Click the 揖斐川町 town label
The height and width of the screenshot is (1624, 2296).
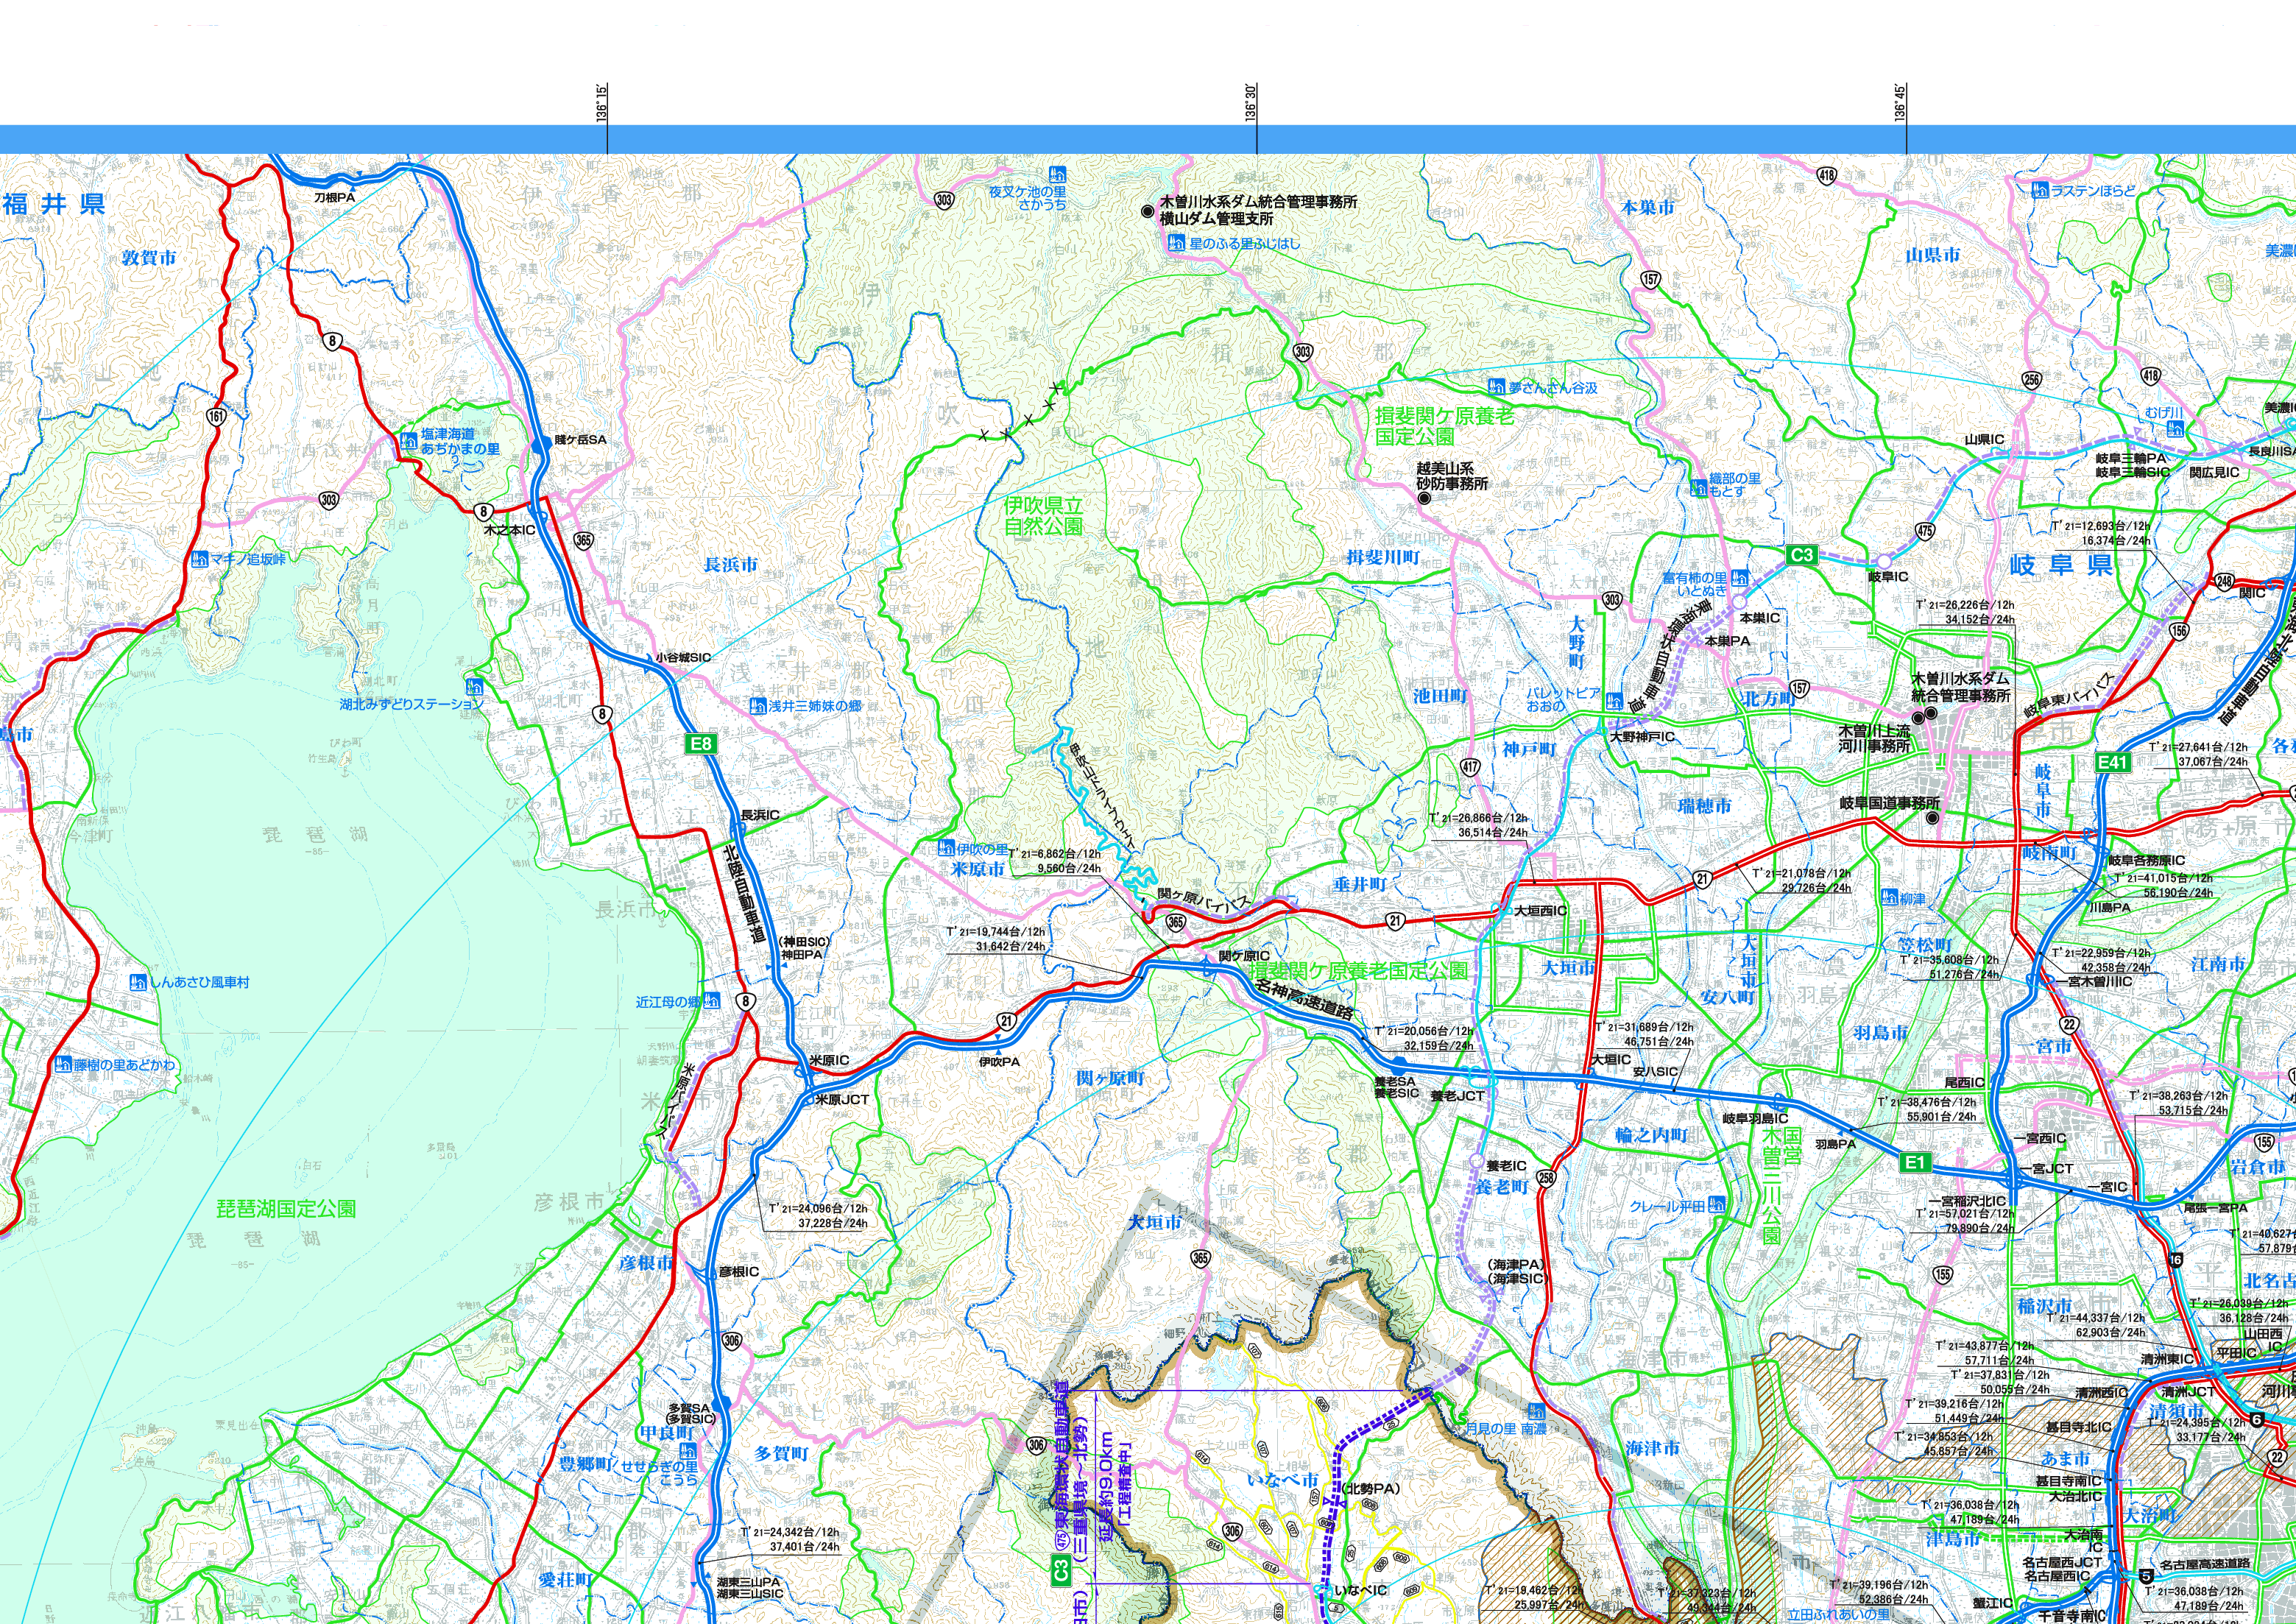1383,557
